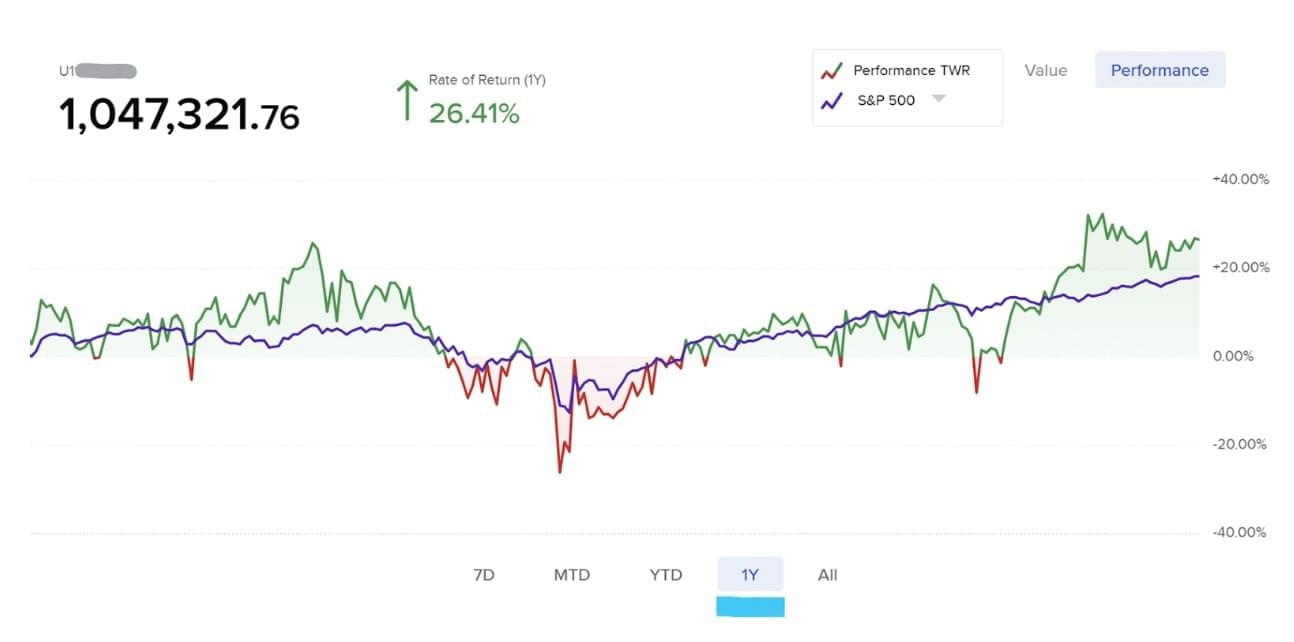
Task: Switch to the MTD time range
Action: tap(572, 575)
